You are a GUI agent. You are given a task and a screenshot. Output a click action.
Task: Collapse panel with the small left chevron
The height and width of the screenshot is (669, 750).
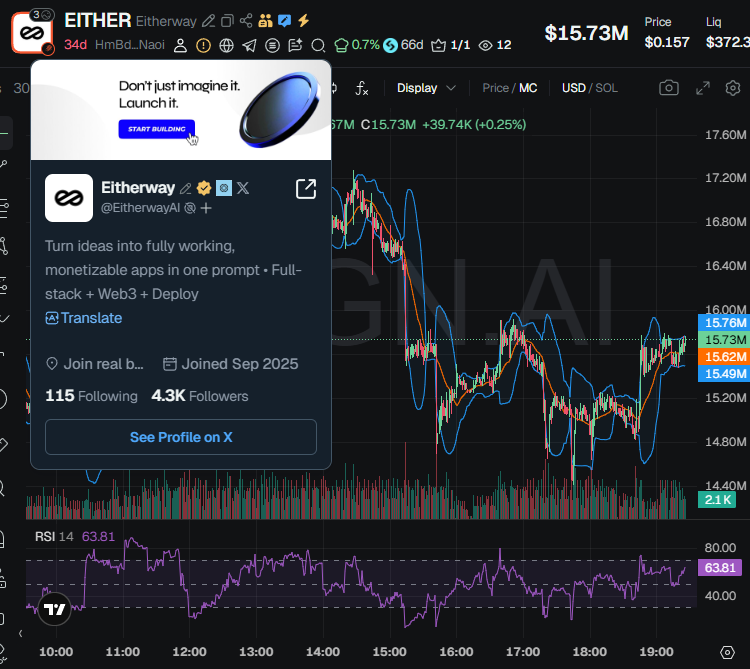point(21,634)
